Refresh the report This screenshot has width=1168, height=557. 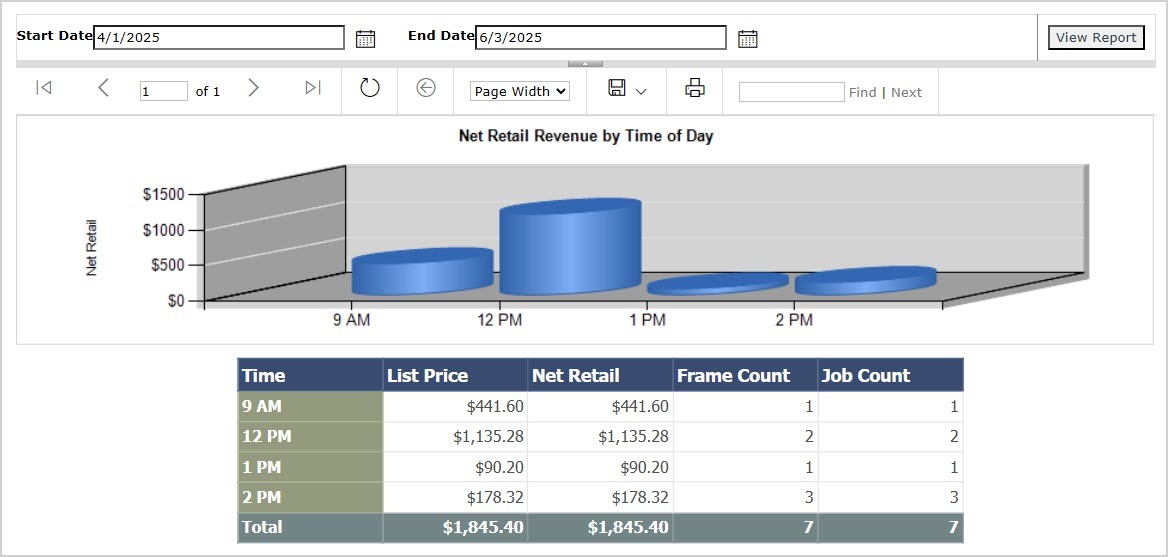[369, 88]
